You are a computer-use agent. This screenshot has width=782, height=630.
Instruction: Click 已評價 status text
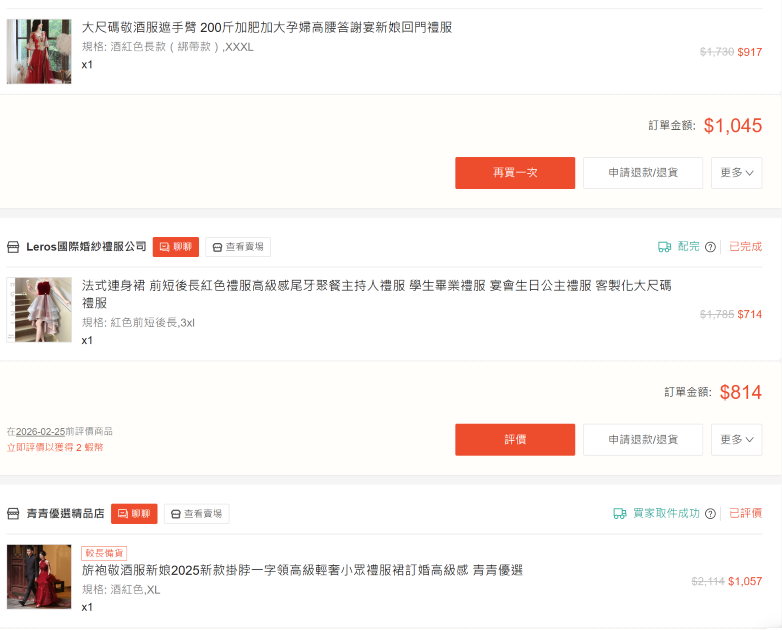click(x=746, y=513)
